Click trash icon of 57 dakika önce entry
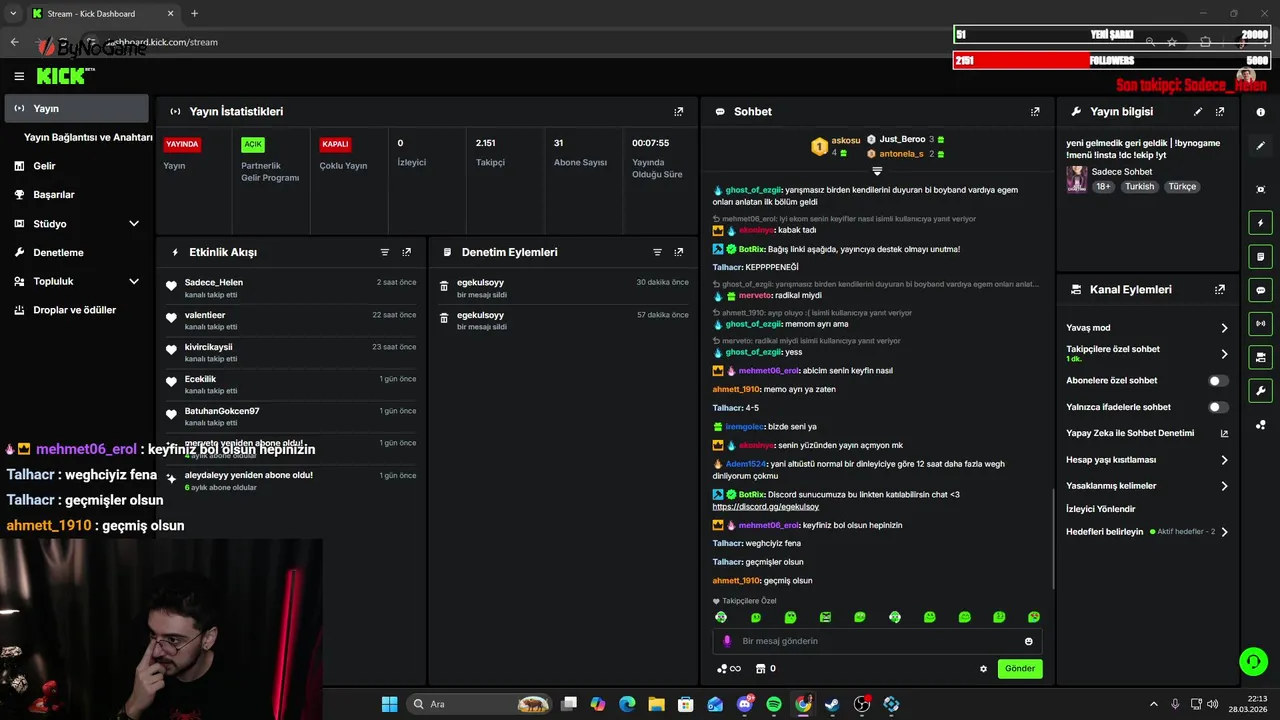1280x720 pixels. click(444, 319)
